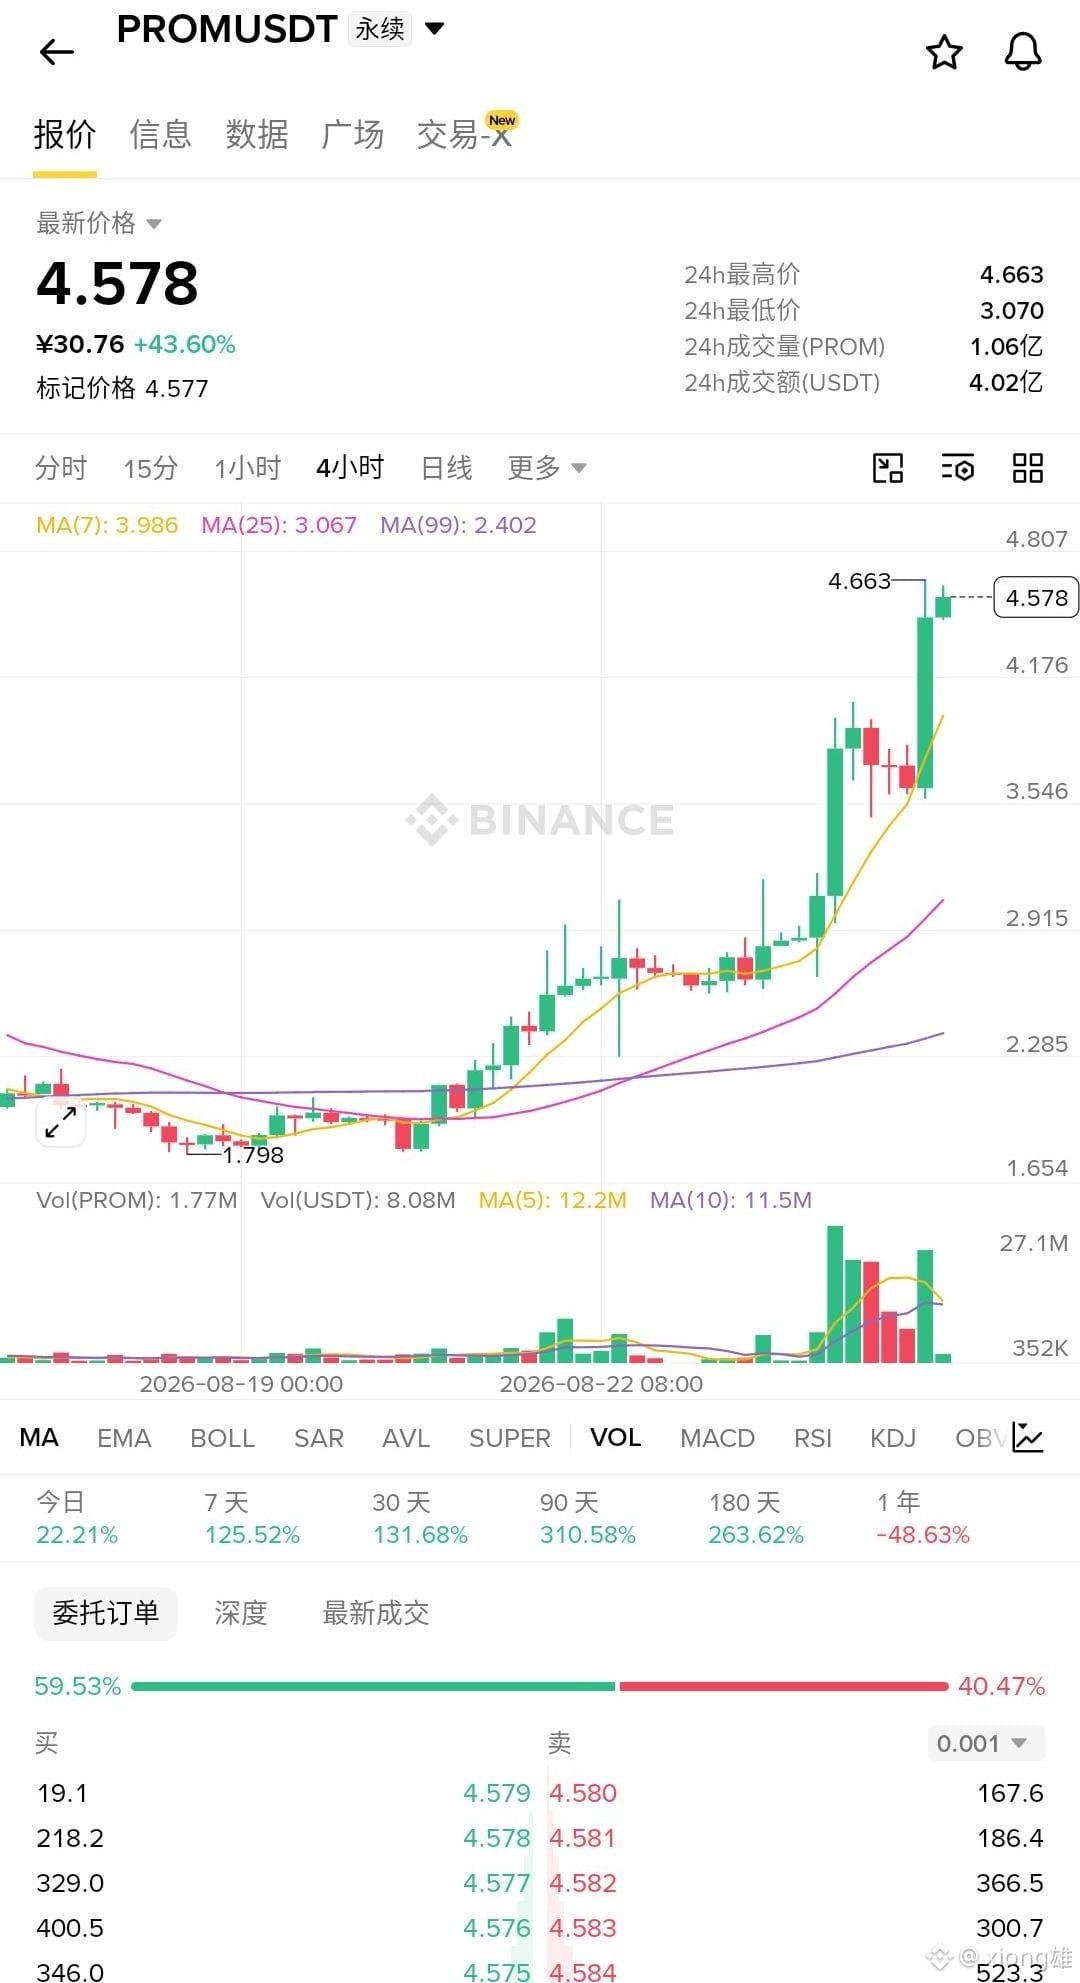Toggle the AVL indicator
The image size is (1080, 1983).
(406, 1438)
